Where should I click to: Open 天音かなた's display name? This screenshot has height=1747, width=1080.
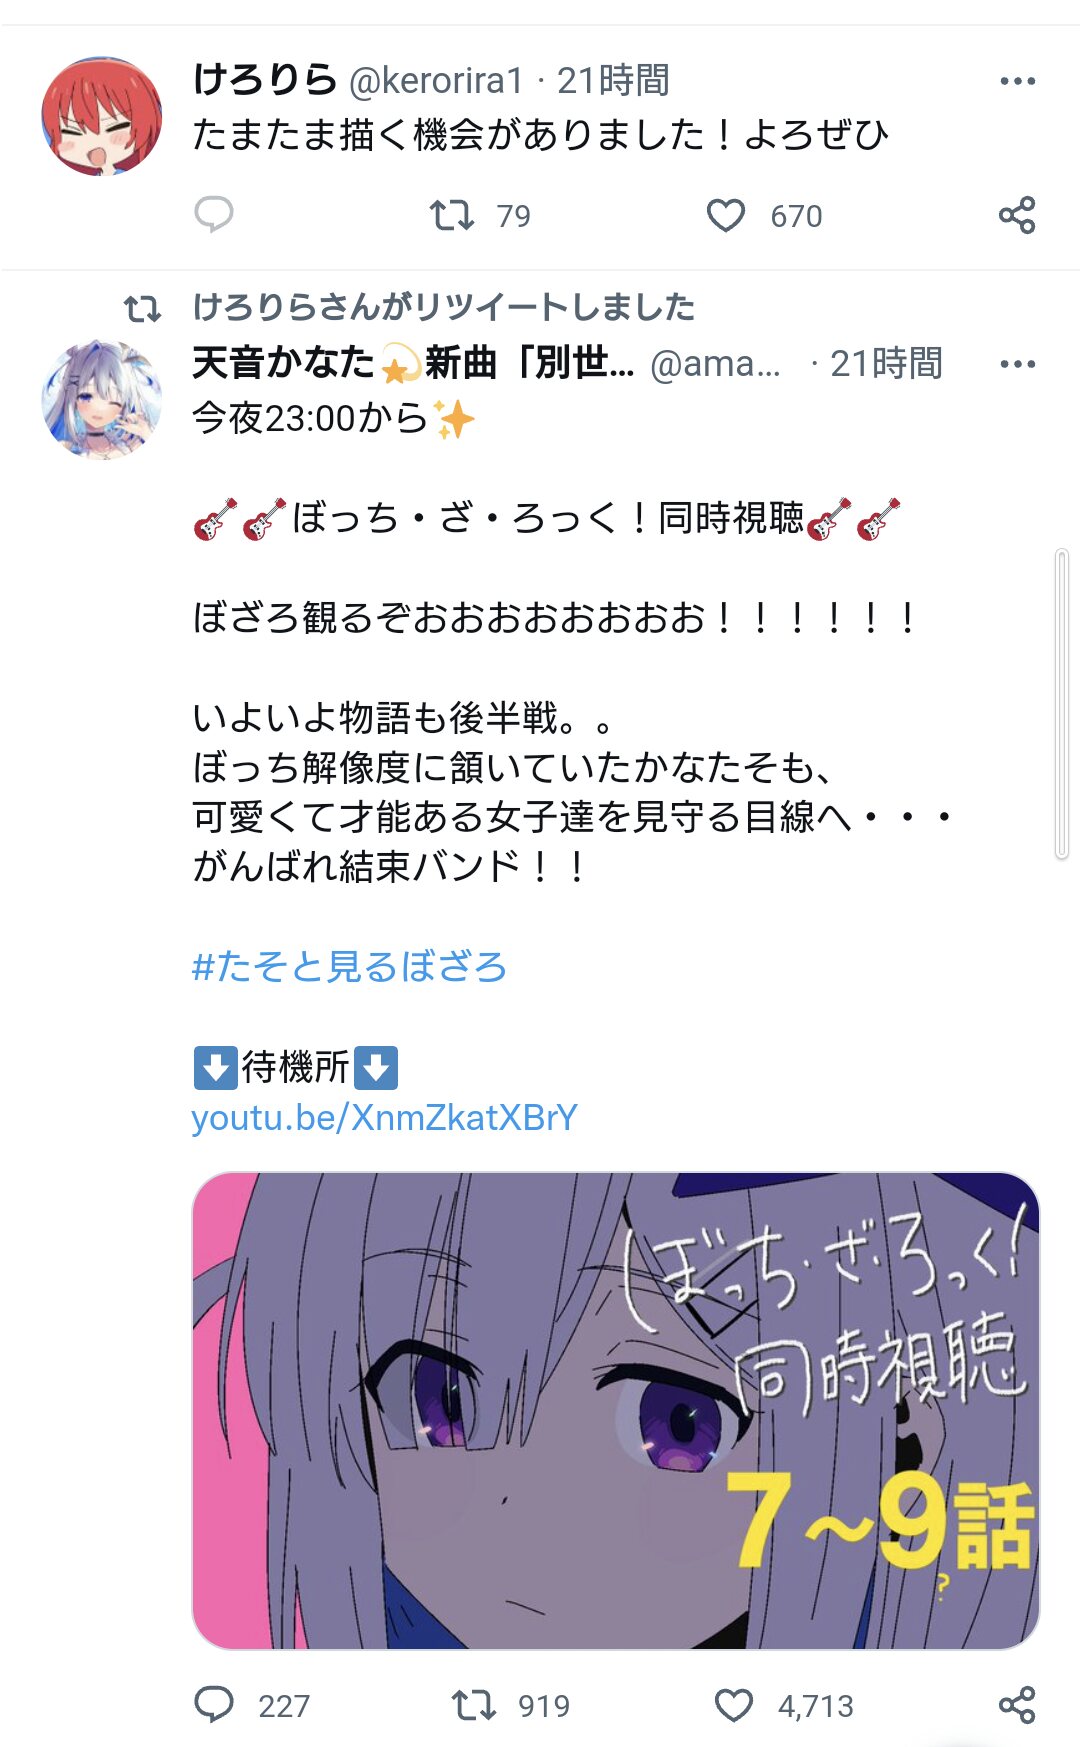pyautogui.click(x=414, y=363)
